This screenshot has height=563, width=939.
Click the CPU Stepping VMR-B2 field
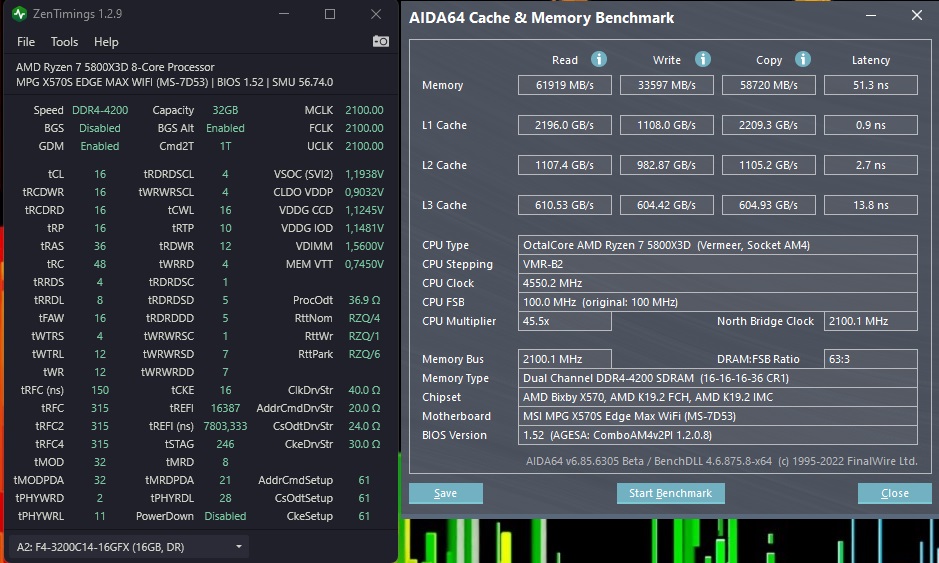tap(717, 264)
